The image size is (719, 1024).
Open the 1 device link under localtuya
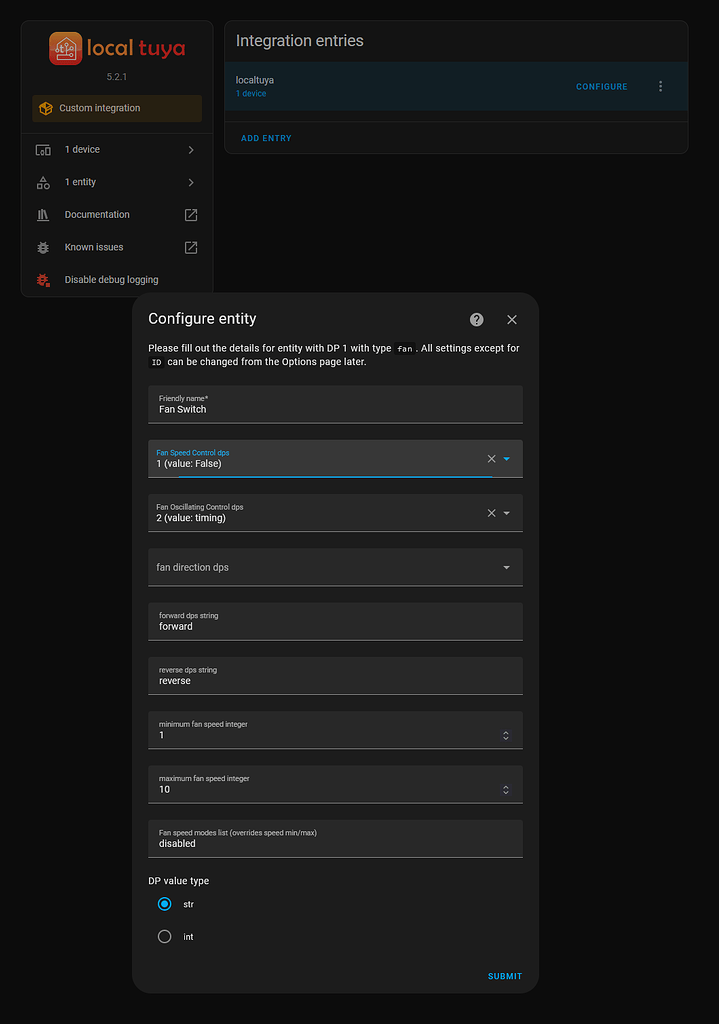coord(251,93)
